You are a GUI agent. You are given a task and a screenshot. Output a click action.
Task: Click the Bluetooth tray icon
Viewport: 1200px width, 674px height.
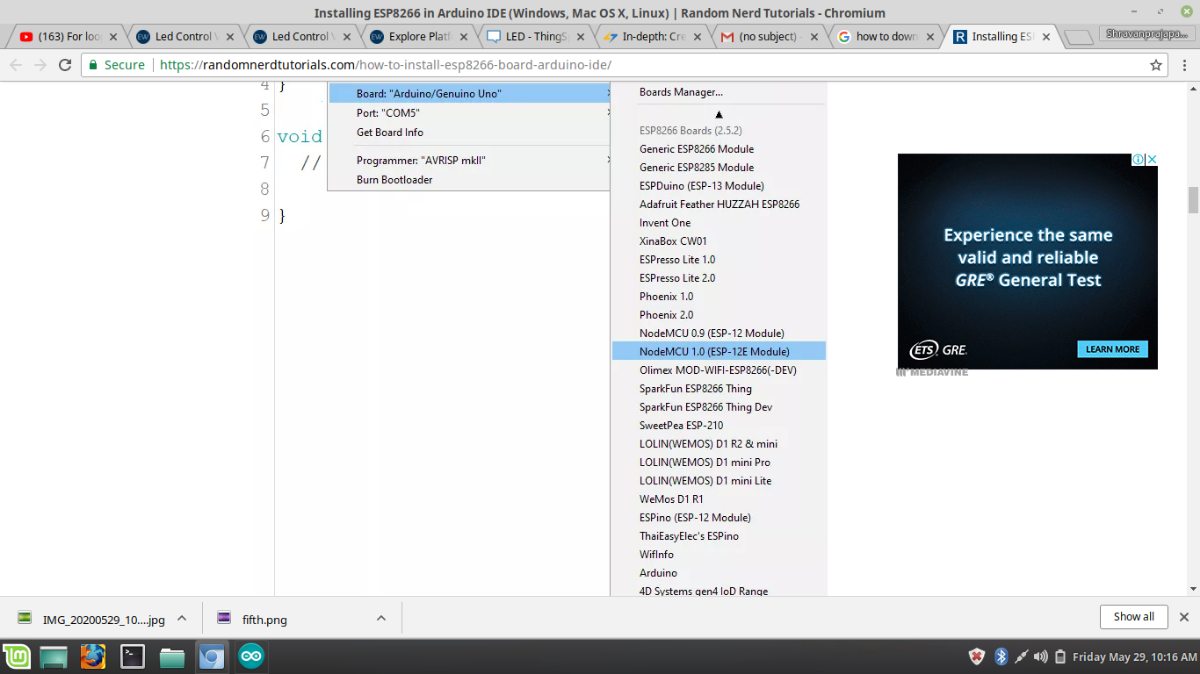pyautogui.click(x=1000, y=657)
